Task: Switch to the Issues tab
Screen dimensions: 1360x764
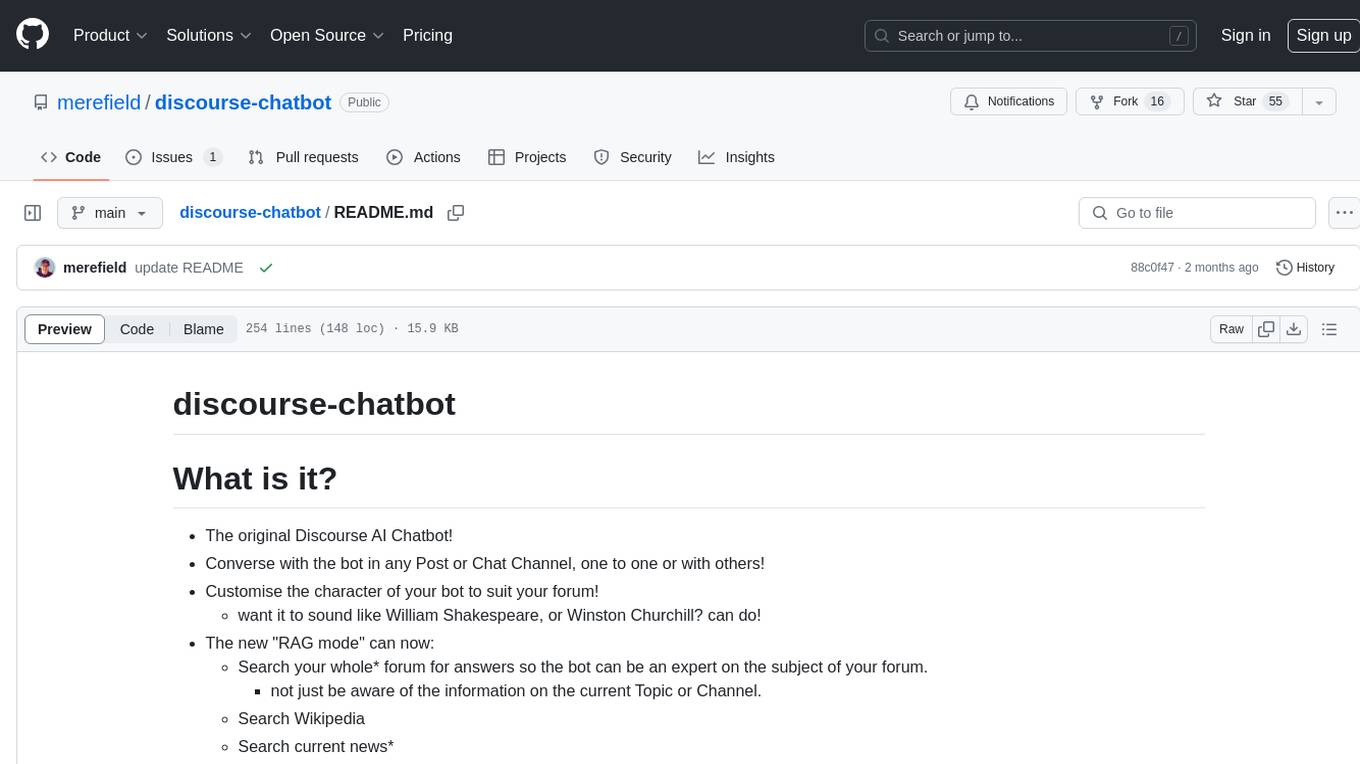Action: click(x=173, y=157)
